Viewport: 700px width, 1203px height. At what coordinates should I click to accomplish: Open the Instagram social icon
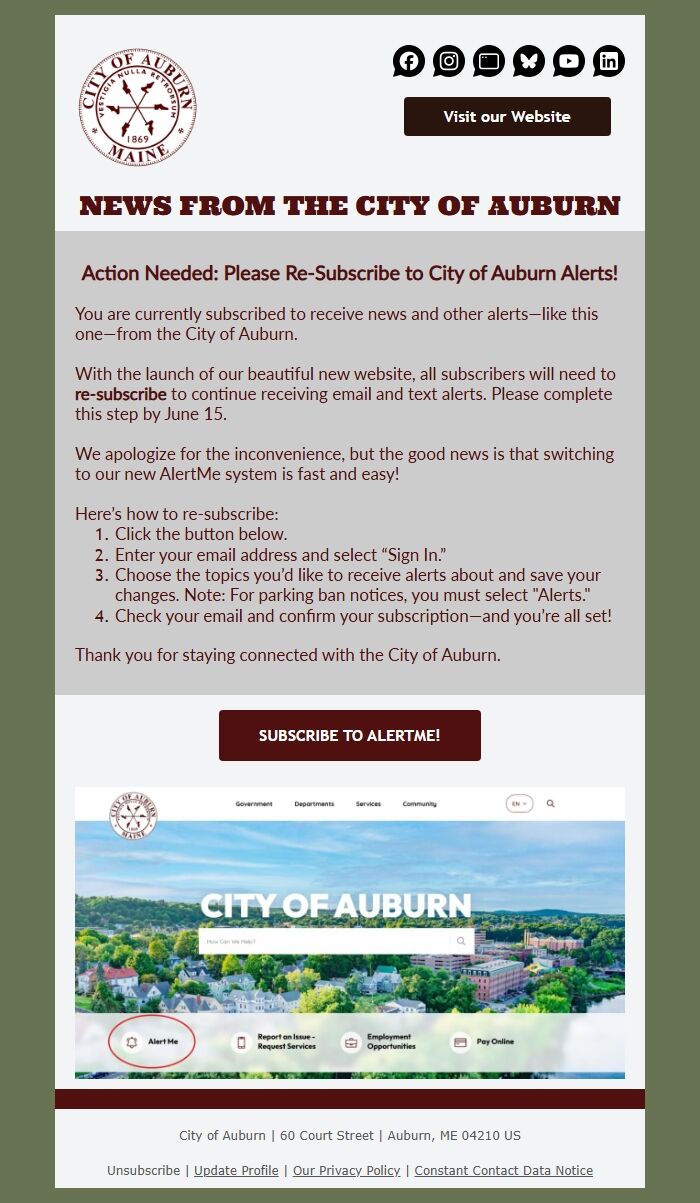click(448, 61)
